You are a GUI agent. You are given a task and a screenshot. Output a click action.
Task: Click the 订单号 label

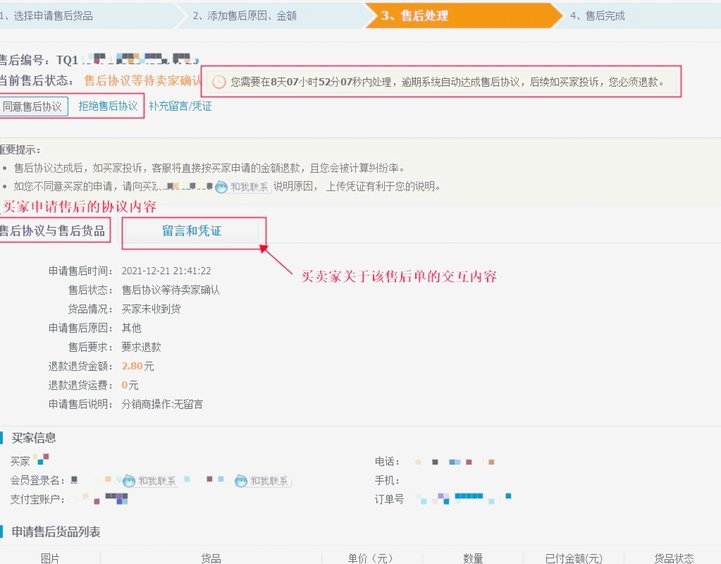(389, 499)
